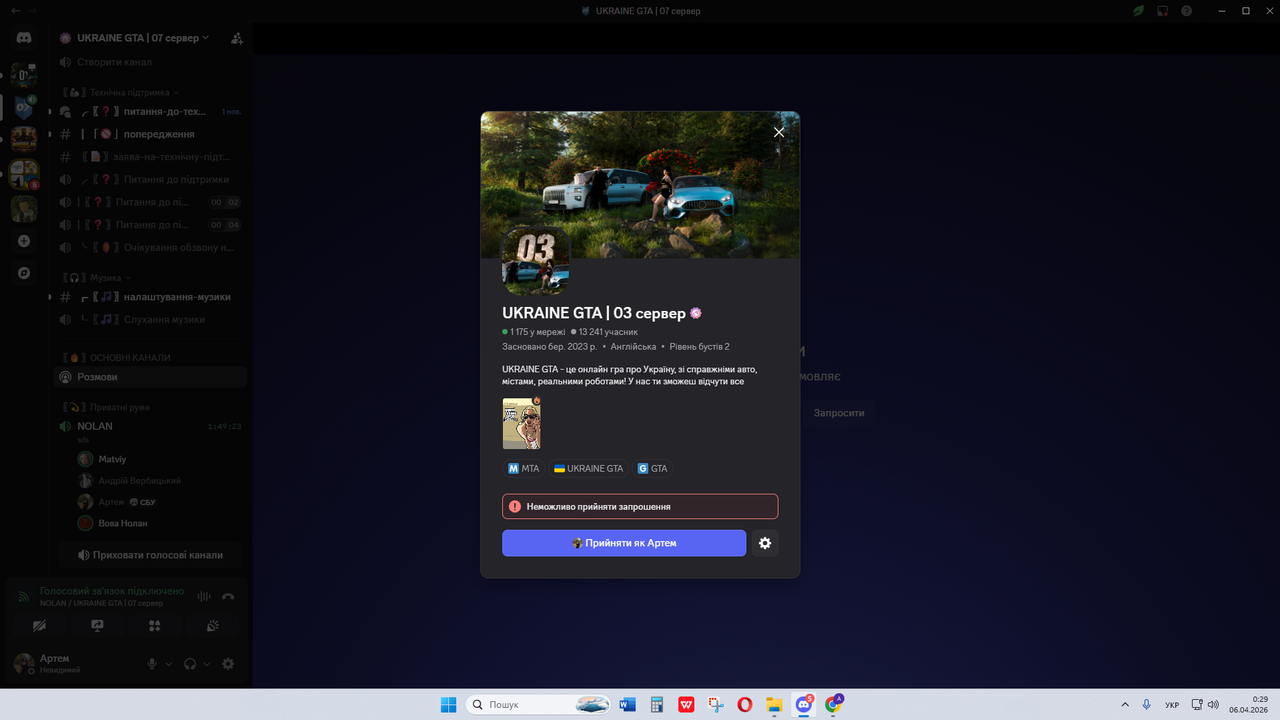Mute the microphone
This screenshot has width=1280, height=720.
click(152, 664)
